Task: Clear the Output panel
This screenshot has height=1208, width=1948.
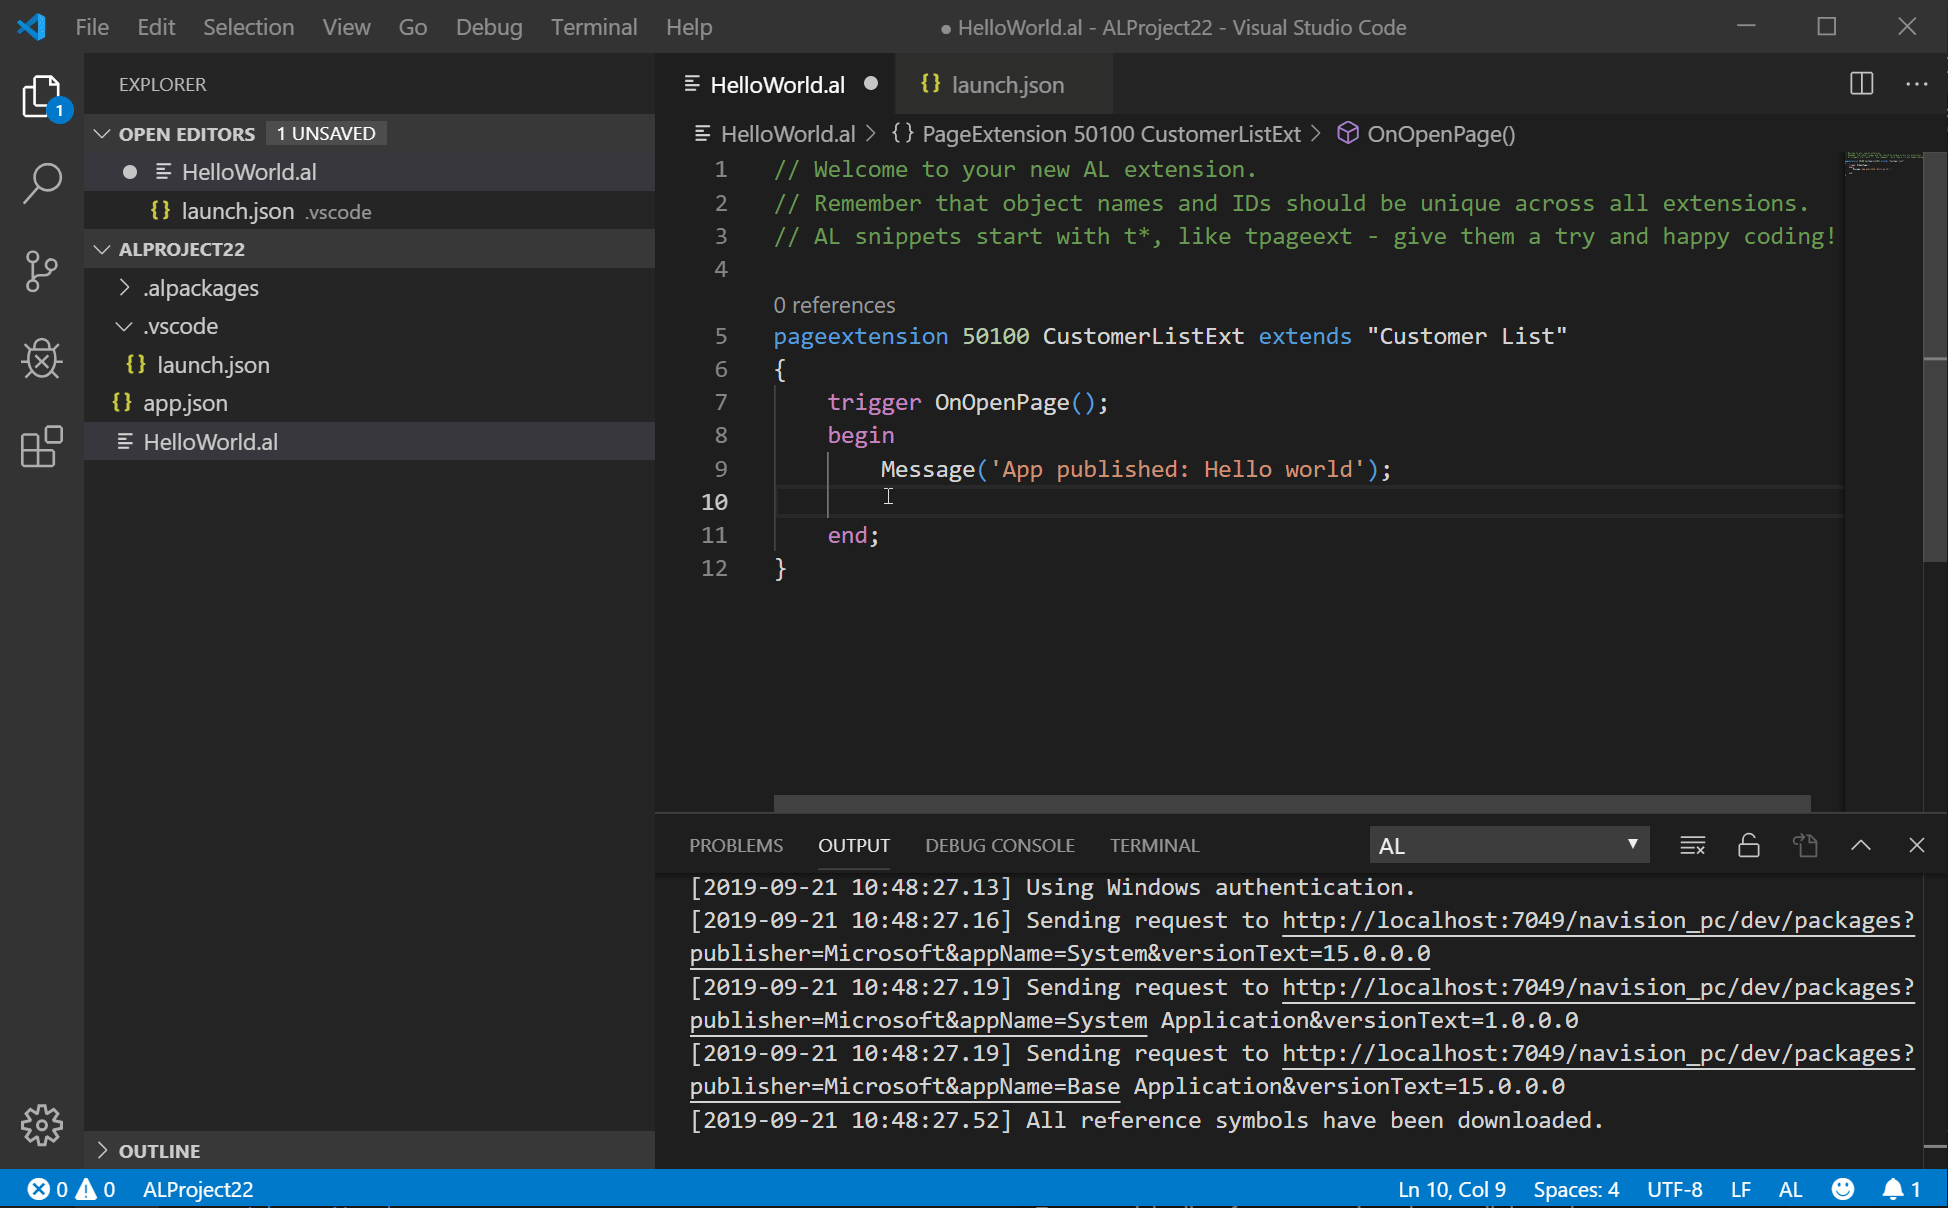Action: pos(1692,845)
